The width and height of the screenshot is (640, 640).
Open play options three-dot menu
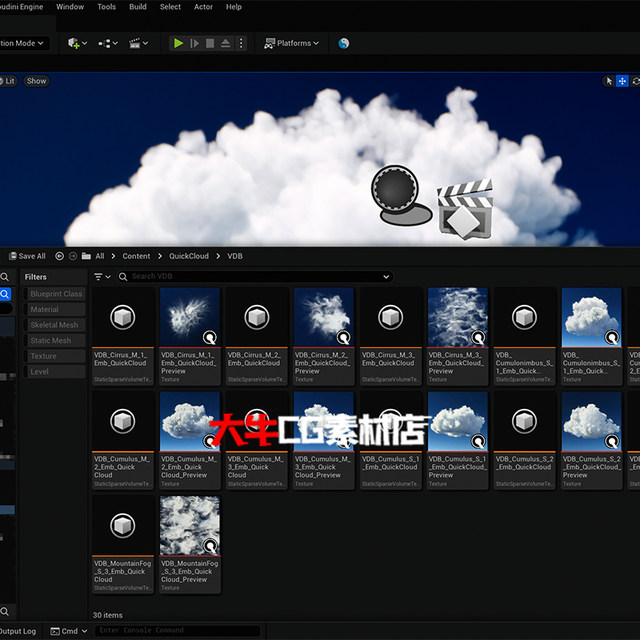click(x=241, y=43)
